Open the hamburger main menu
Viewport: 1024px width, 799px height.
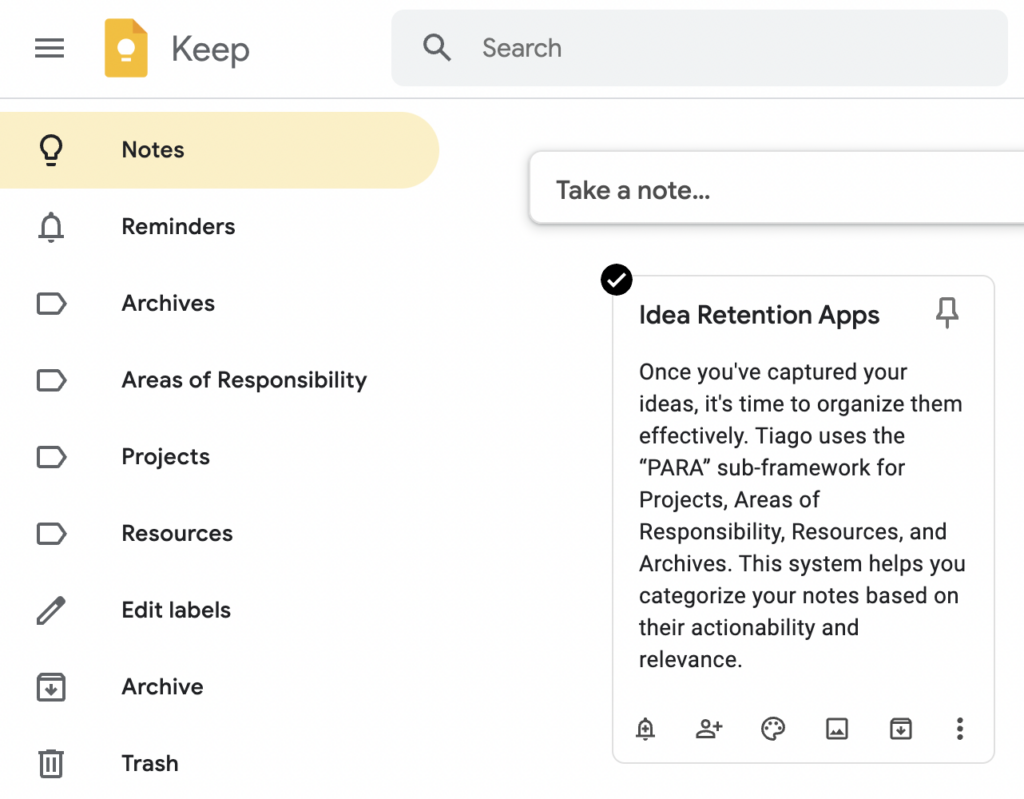[49, 48]
